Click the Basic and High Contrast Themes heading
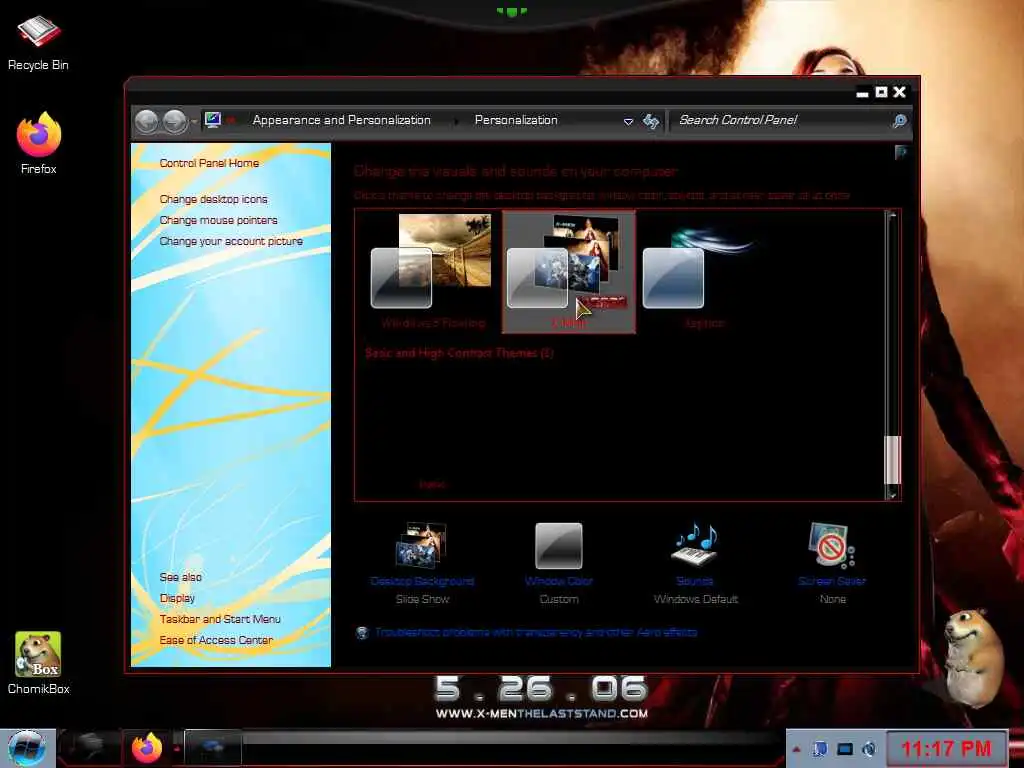This screenshot has height=768, width=1024. [459, 353]
